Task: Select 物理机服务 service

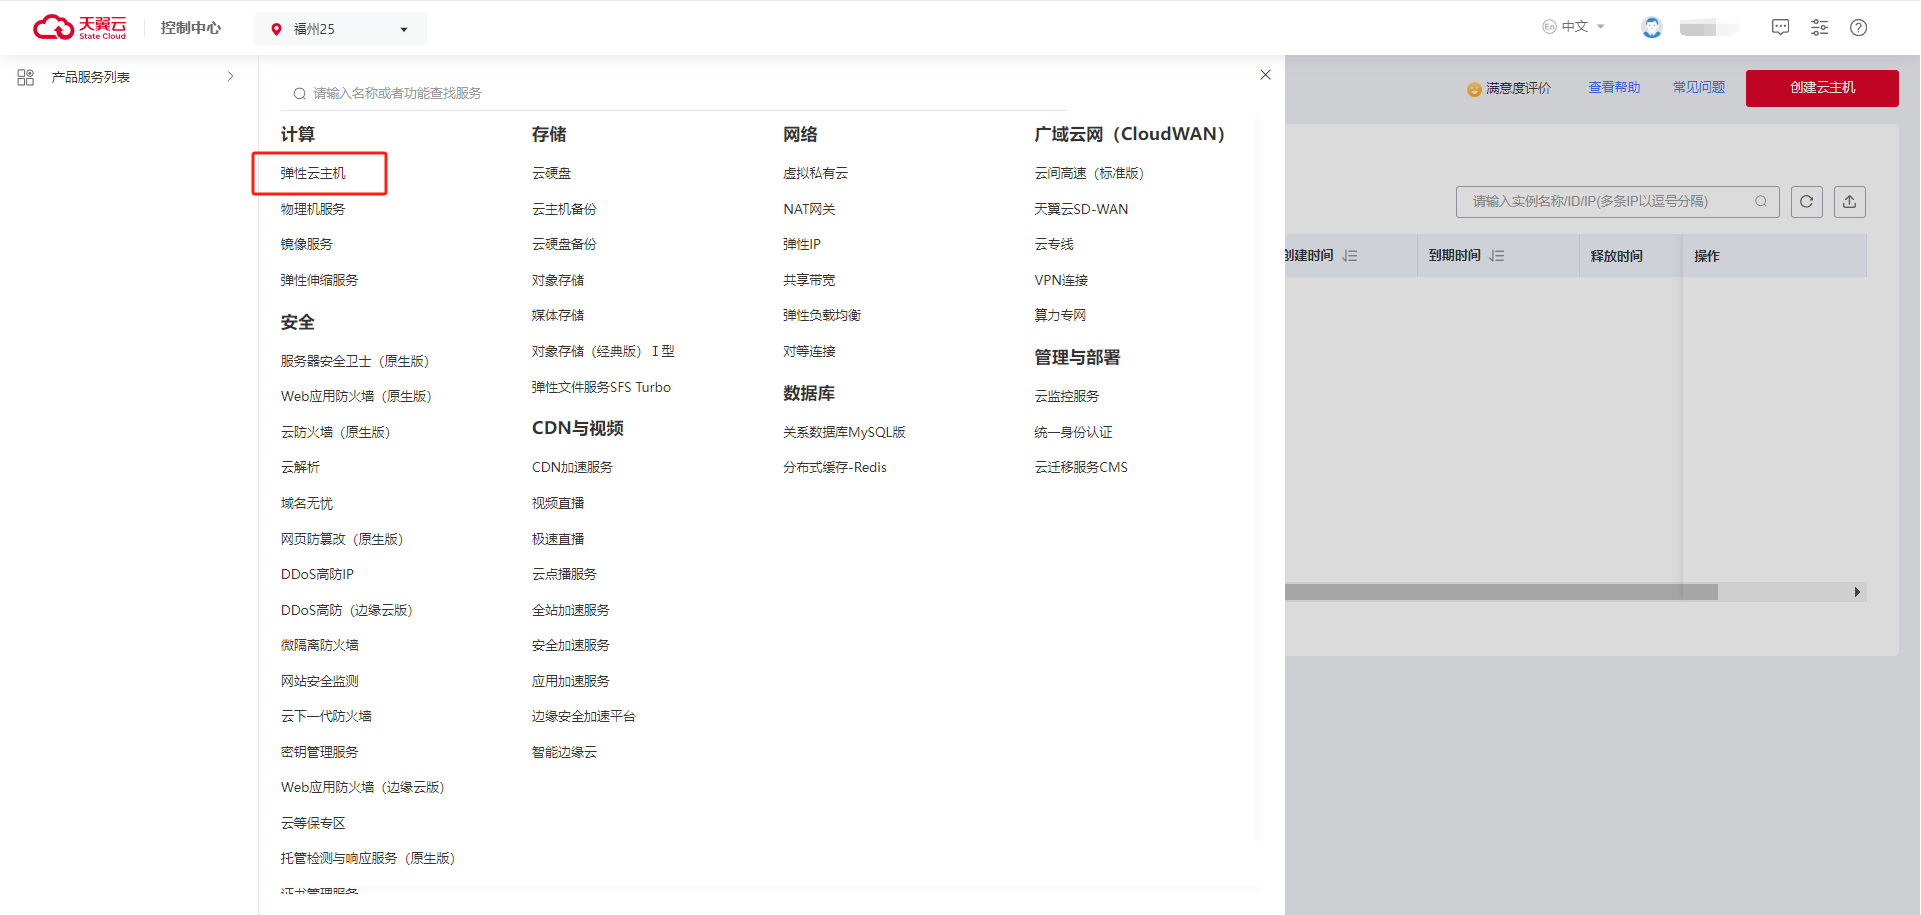Action: coord(313,209)
